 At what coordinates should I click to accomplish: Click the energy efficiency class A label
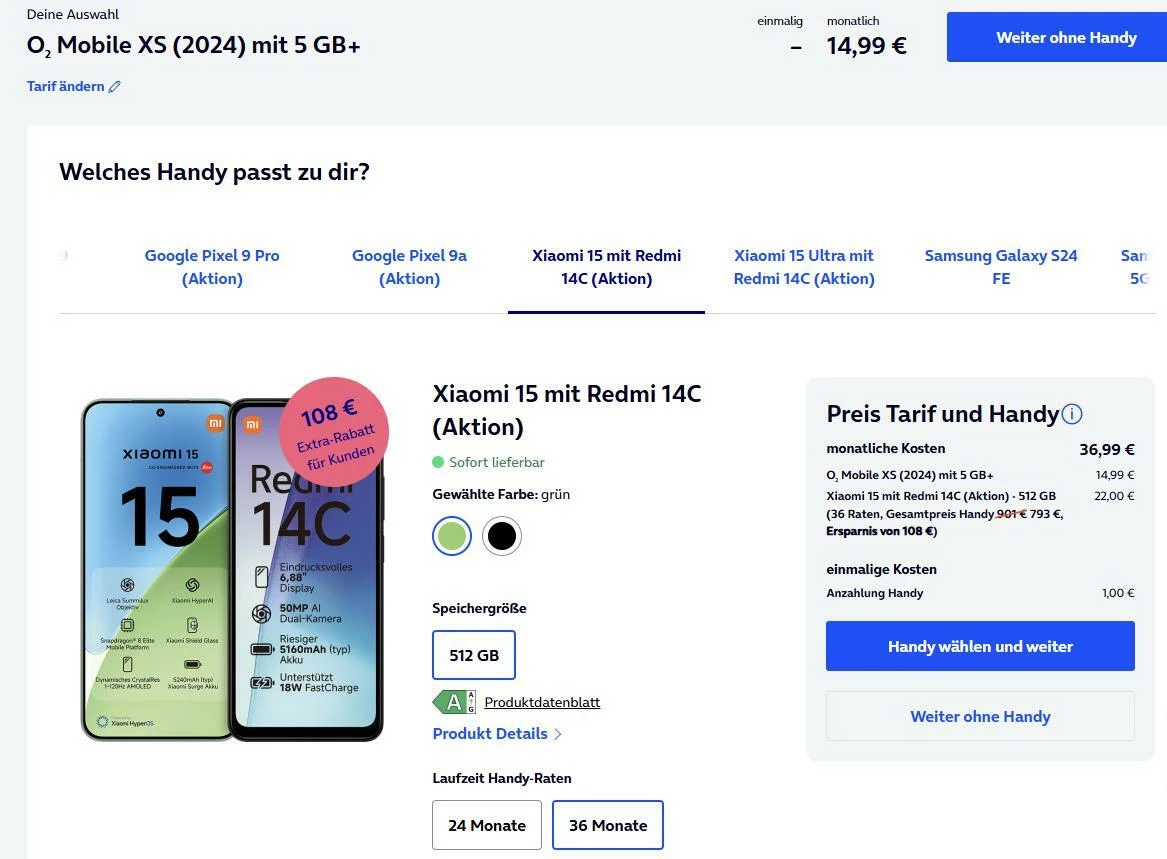pyautogui.click(x=454, y=702)
